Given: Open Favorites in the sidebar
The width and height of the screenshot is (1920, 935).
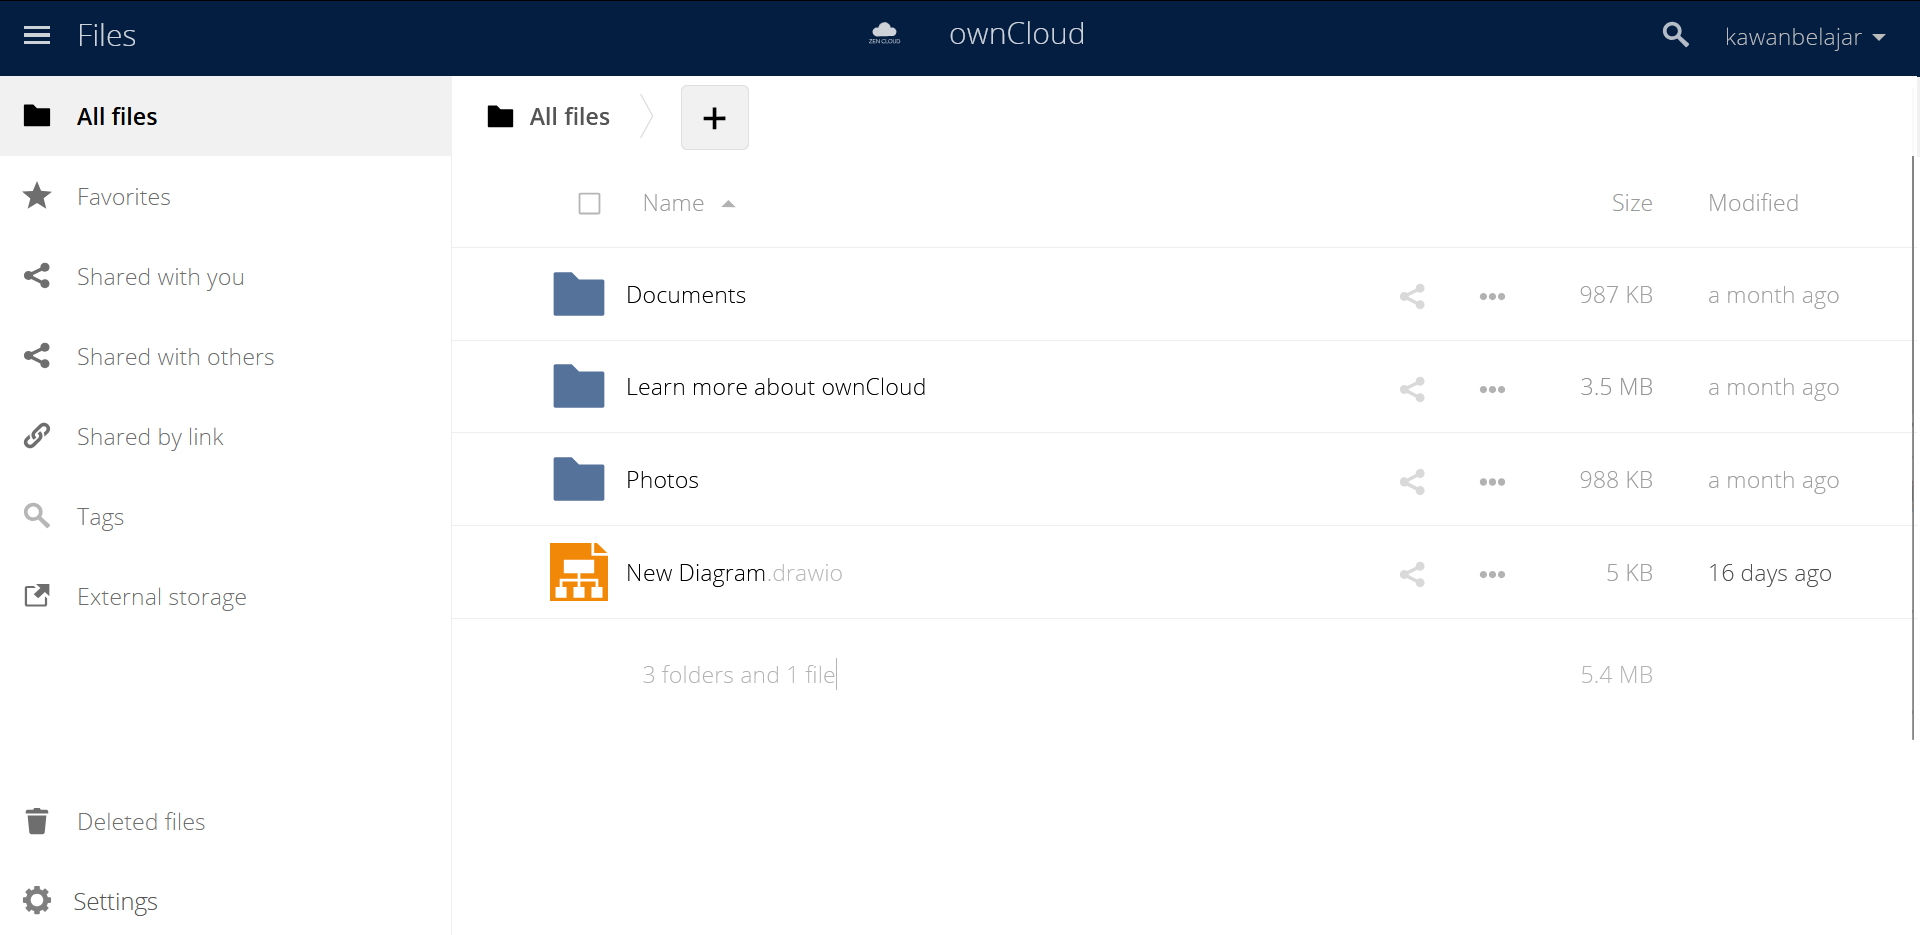Looking at the screenshot, I should click(124, 197).
